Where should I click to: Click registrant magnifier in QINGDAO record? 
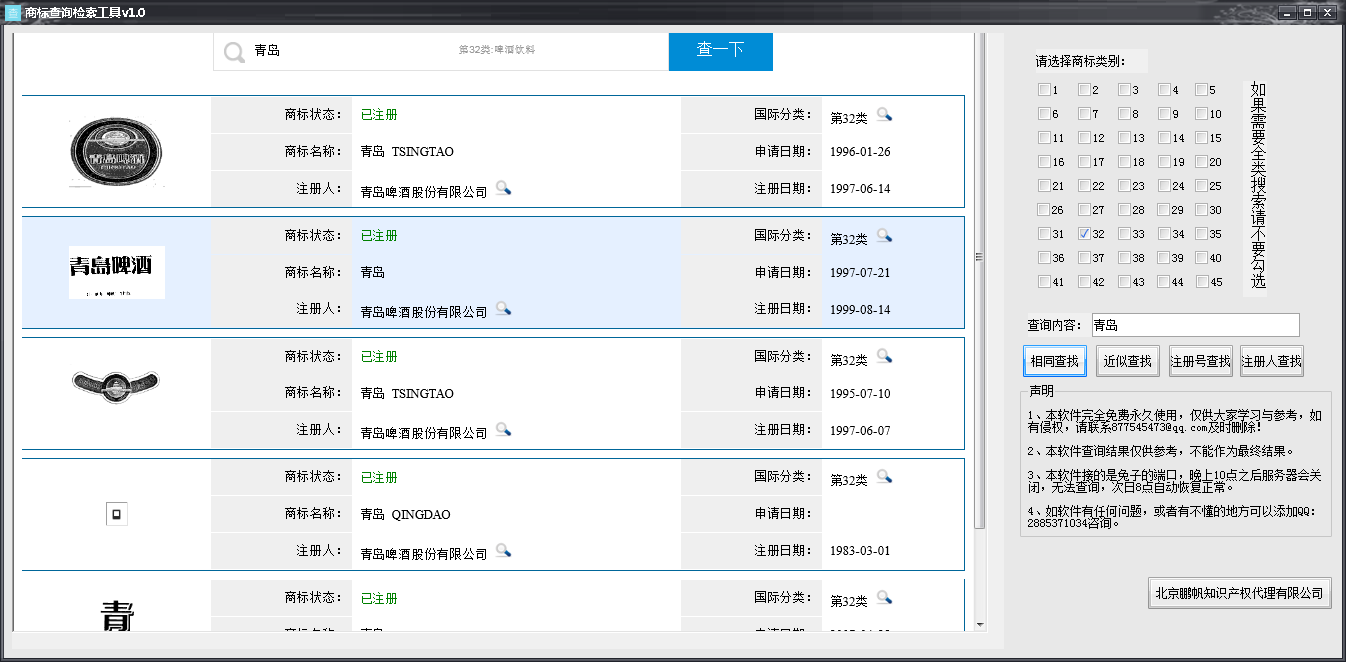[503, 551]
